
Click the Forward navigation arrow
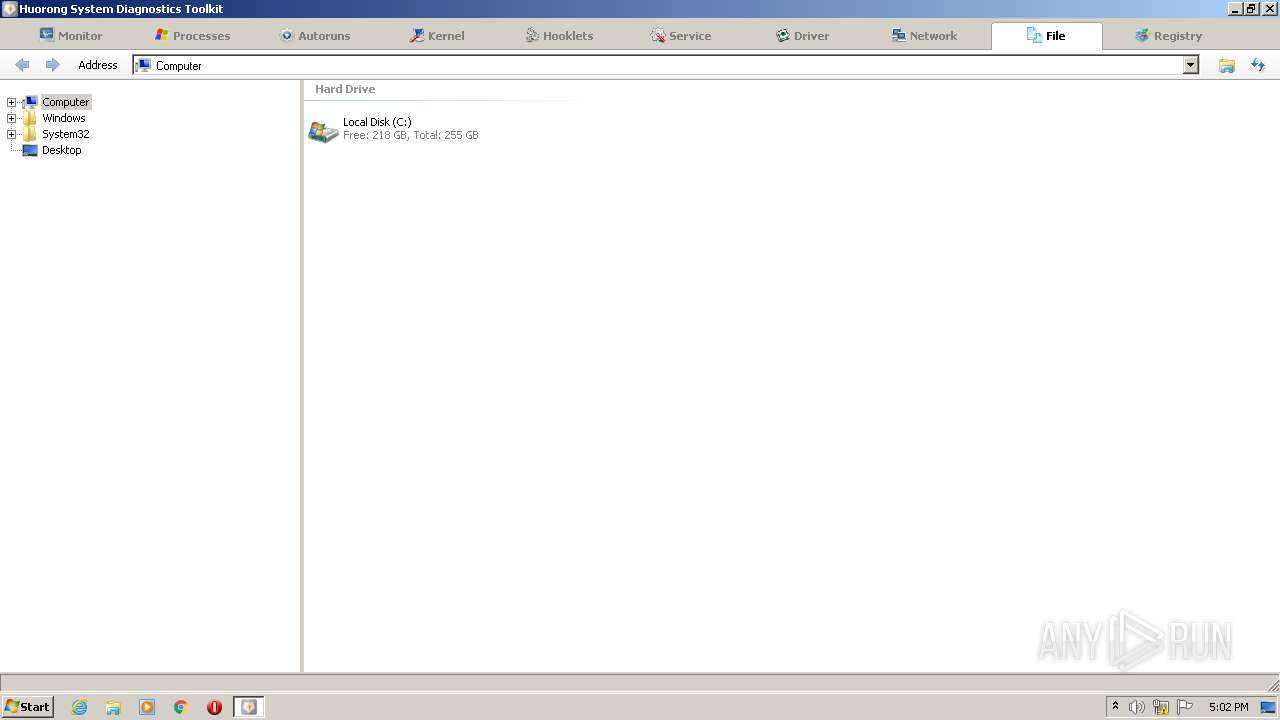pyautogui.click(x=53, y=65)
